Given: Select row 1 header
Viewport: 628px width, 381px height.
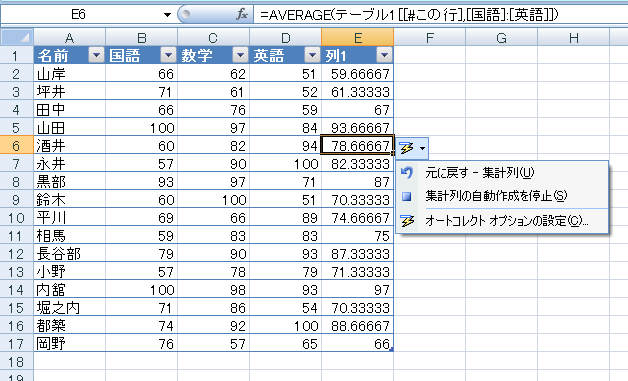Looking at the screenshot, I should pyautogui.click(x=17, y=55).
